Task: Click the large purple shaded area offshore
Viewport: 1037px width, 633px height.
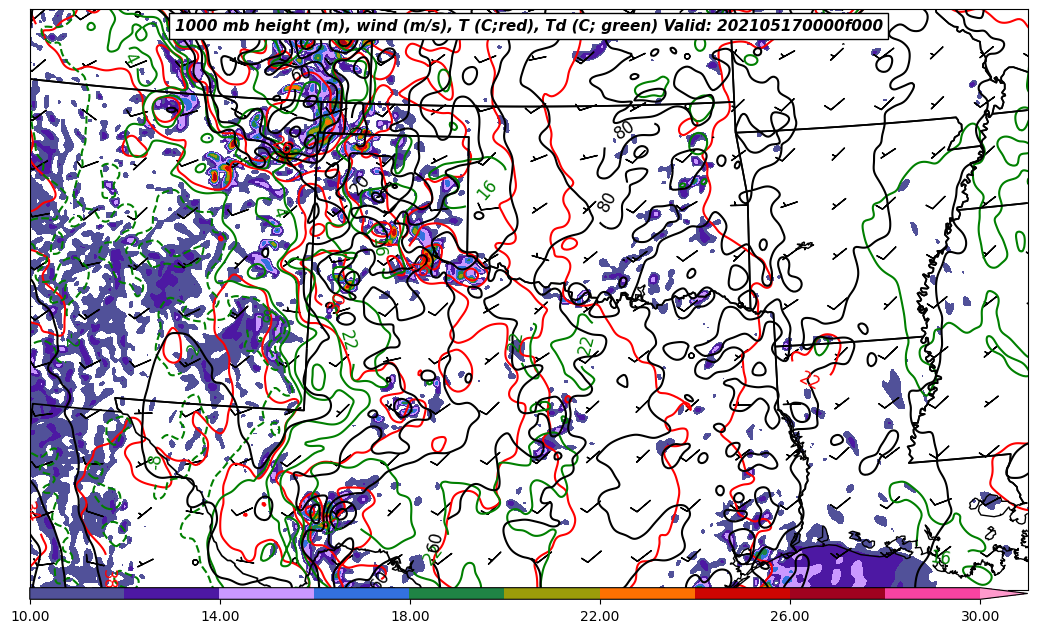Action: [850, 568]
